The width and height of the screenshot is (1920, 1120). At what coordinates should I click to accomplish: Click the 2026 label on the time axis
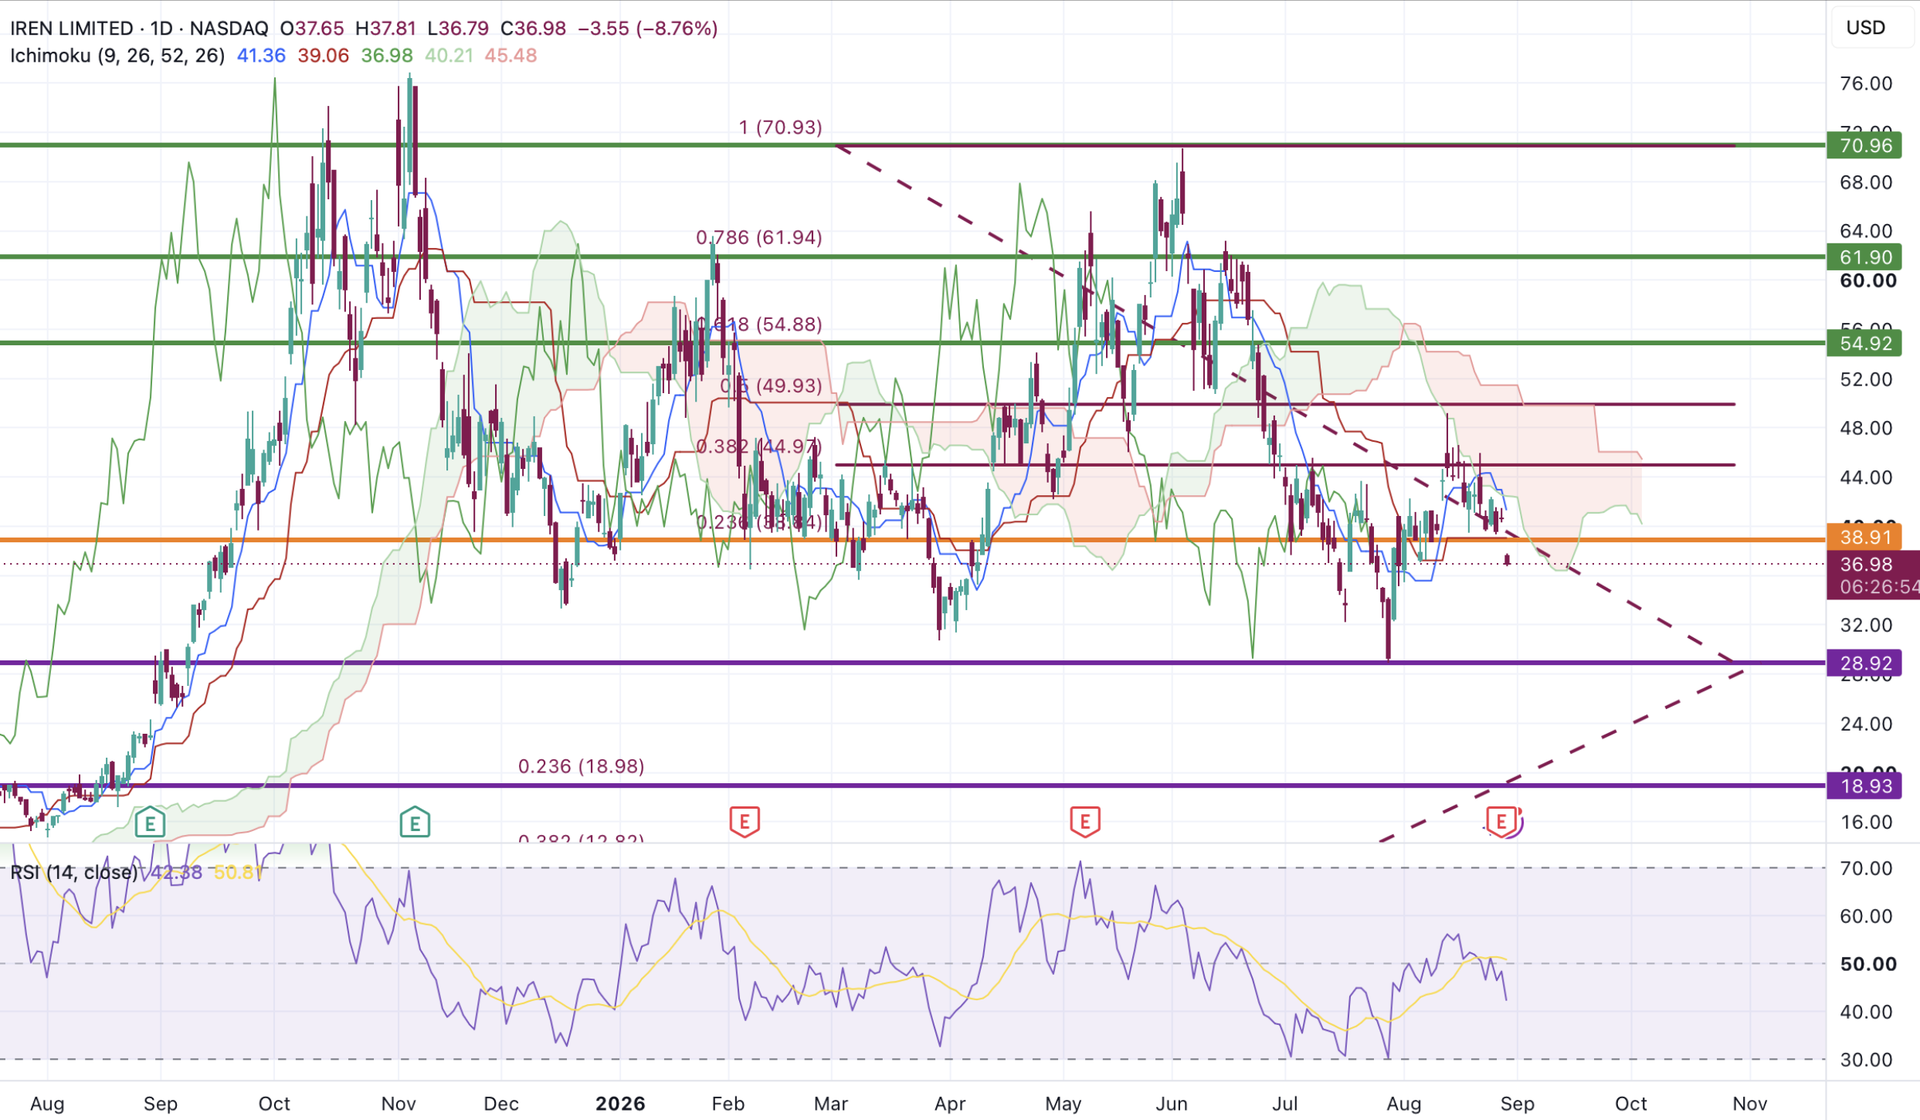pos(620,1103)
